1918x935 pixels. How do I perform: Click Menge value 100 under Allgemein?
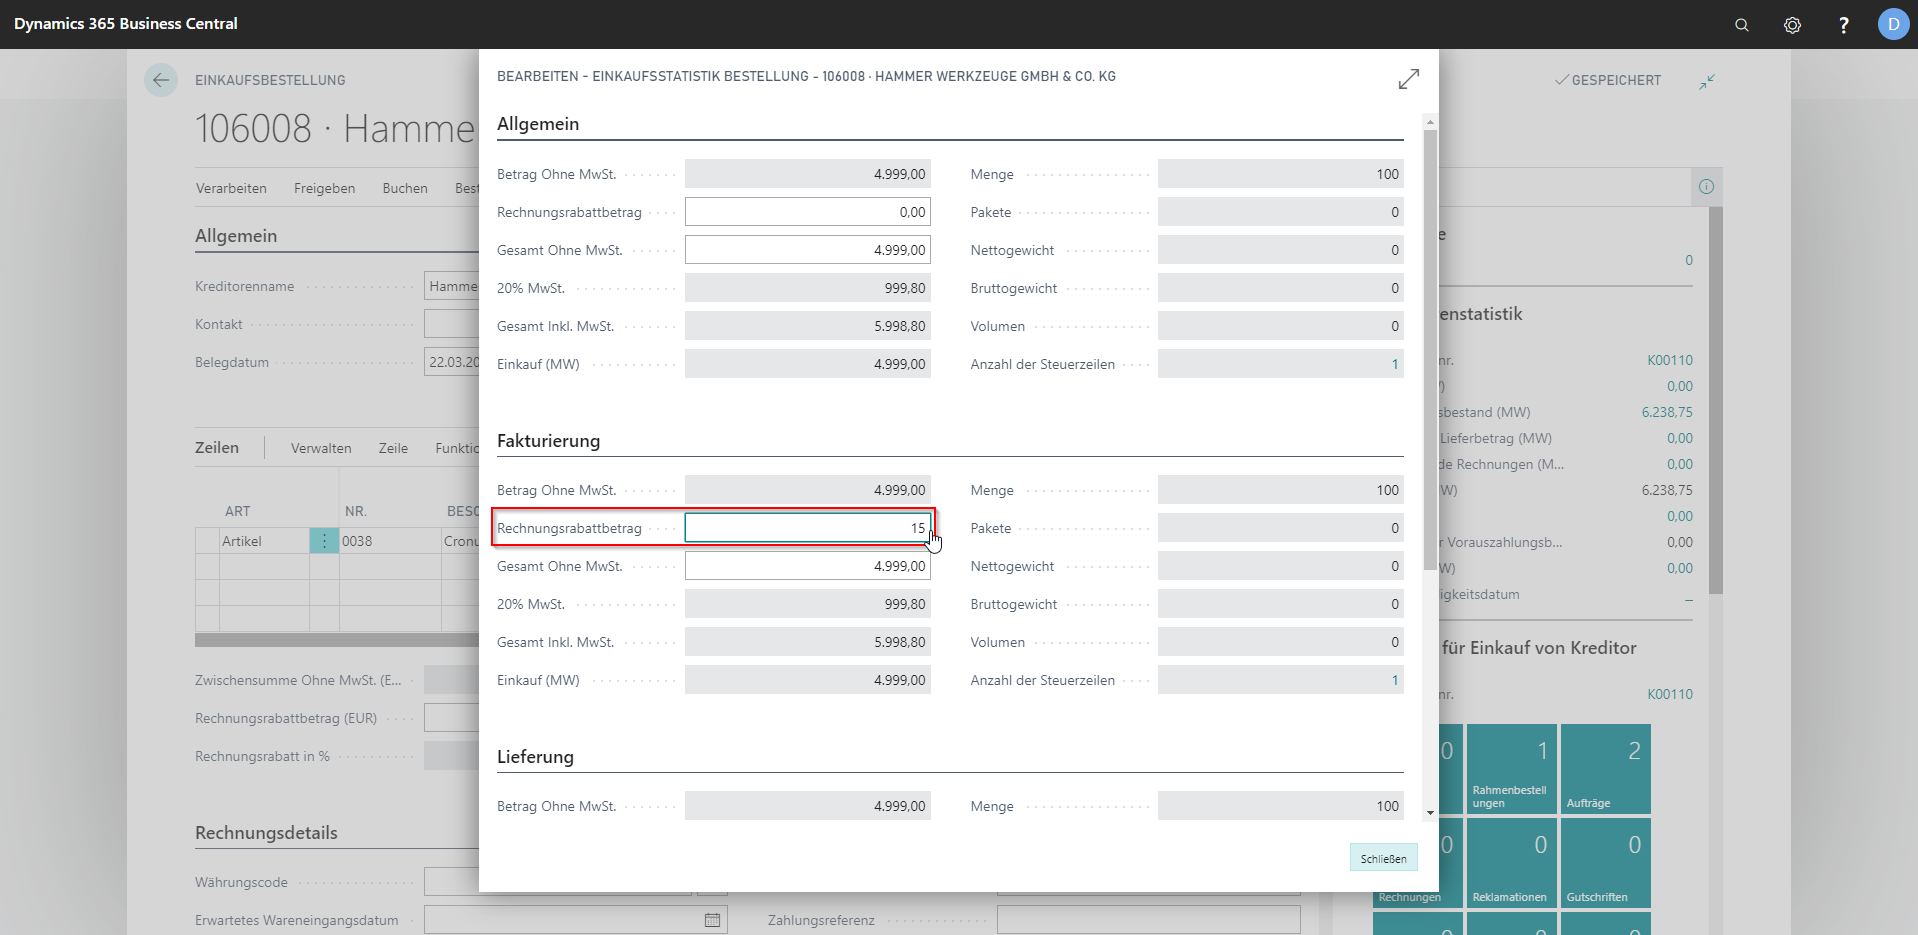click(x=1281, y=174)
